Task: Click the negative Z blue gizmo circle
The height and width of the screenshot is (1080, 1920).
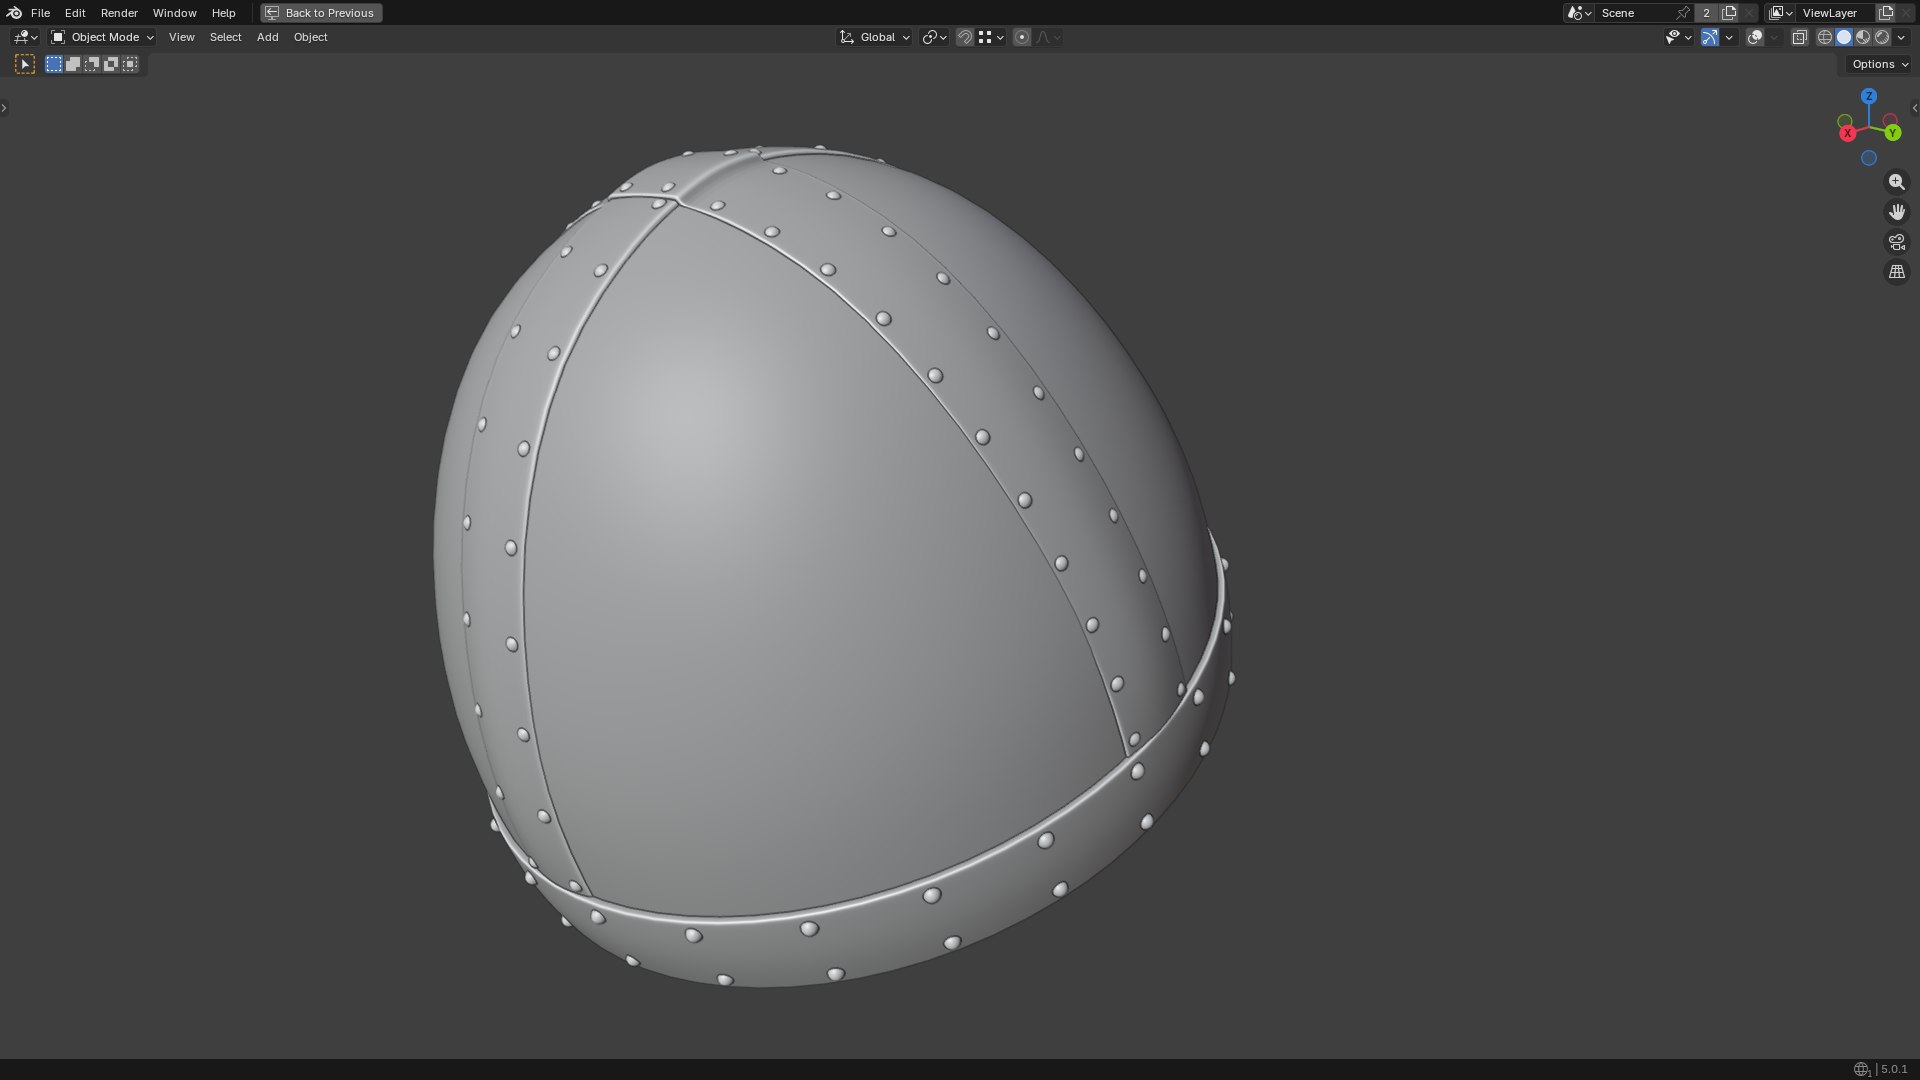Action: [x=1869, y=158]
